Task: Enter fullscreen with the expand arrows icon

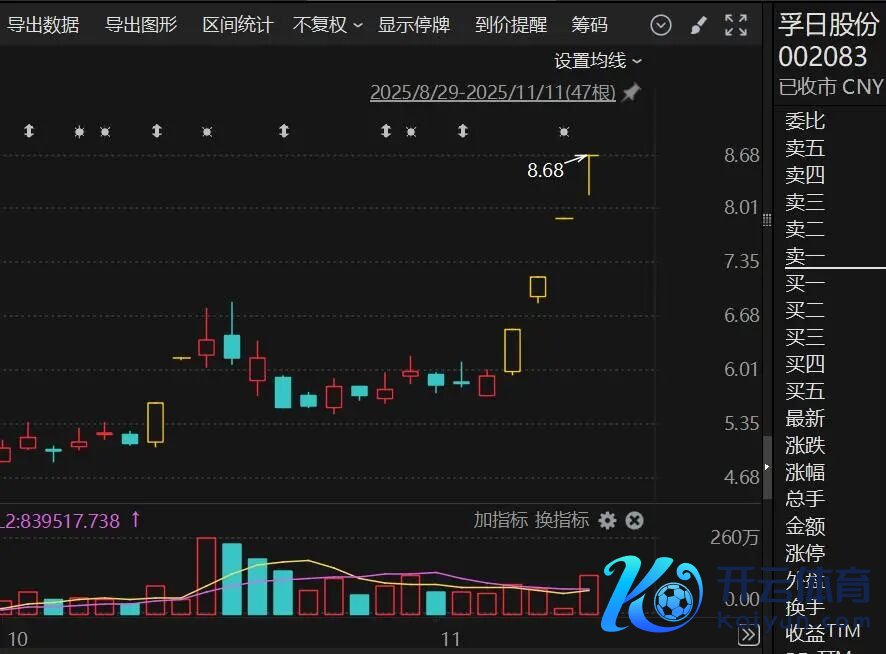Action: 736,25
